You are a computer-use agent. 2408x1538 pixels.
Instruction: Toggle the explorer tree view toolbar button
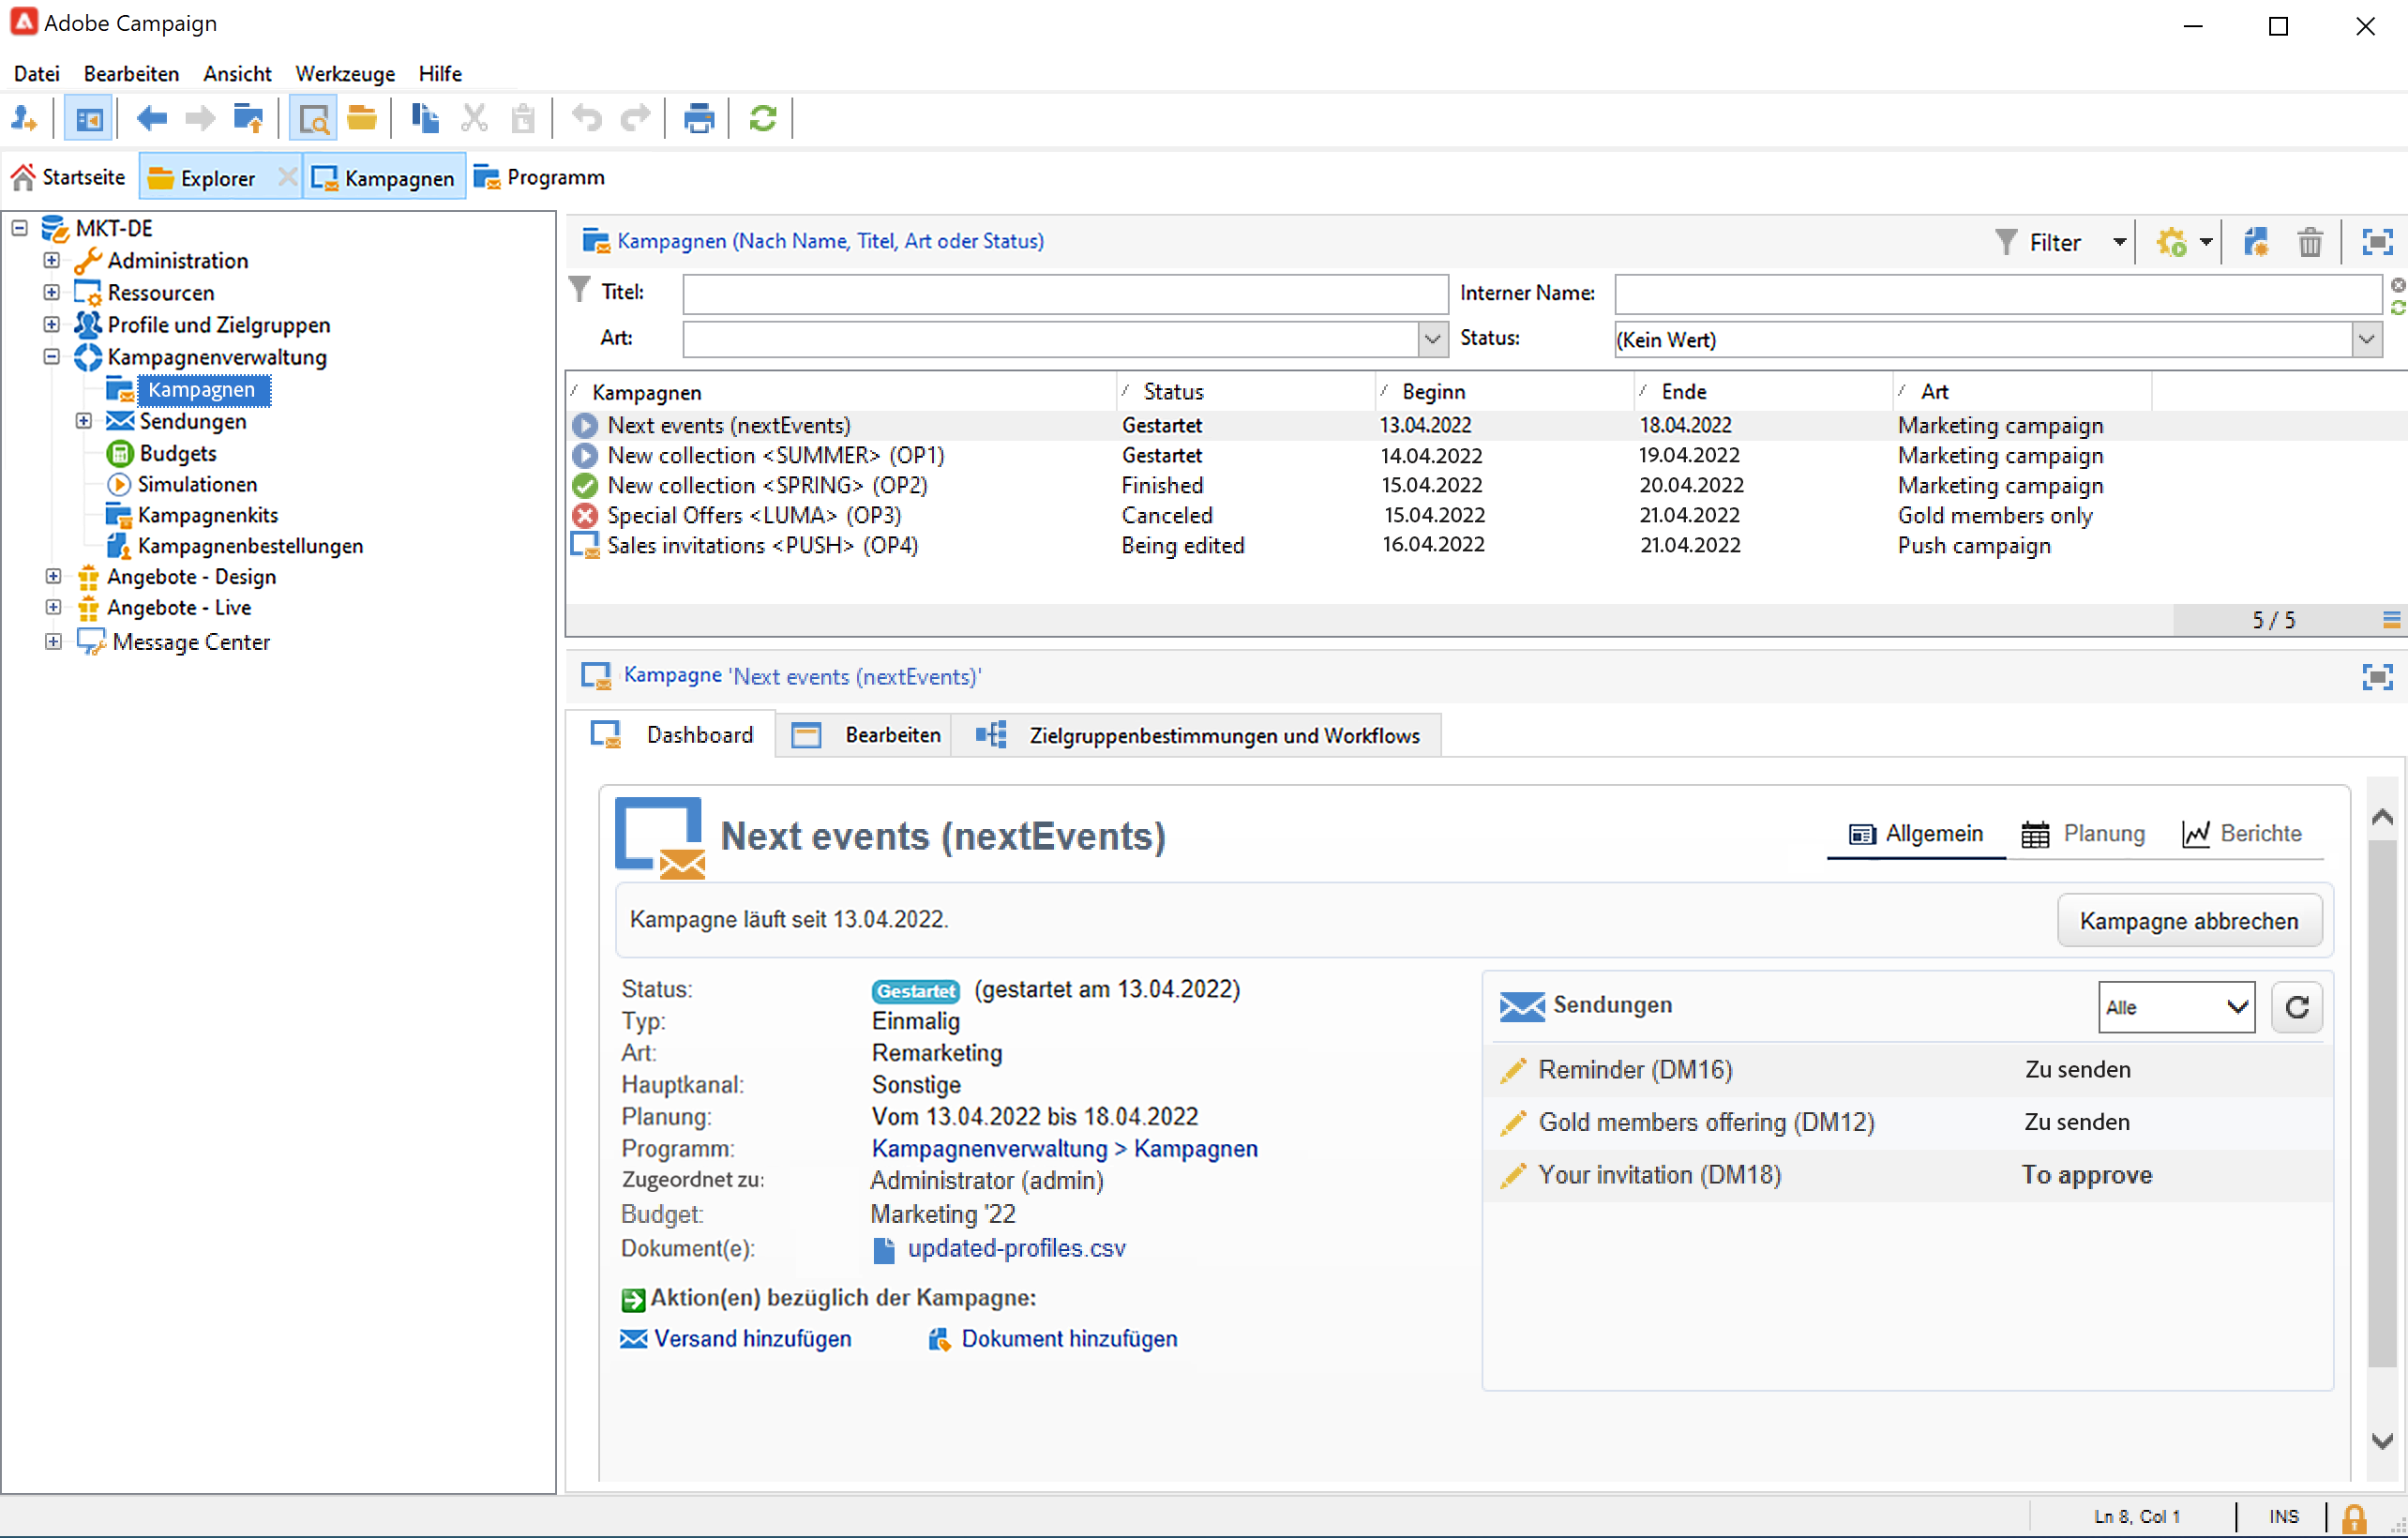(x=89, y=119)
